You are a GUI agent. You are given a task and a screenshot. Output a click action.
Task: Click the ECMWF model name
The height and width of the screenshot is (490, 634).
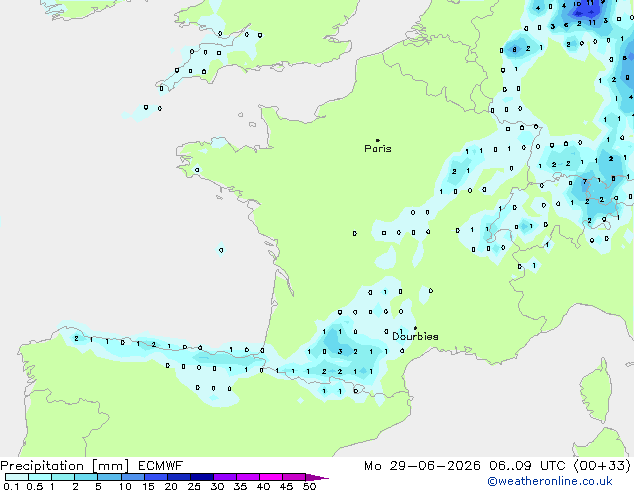pos(161,466)
